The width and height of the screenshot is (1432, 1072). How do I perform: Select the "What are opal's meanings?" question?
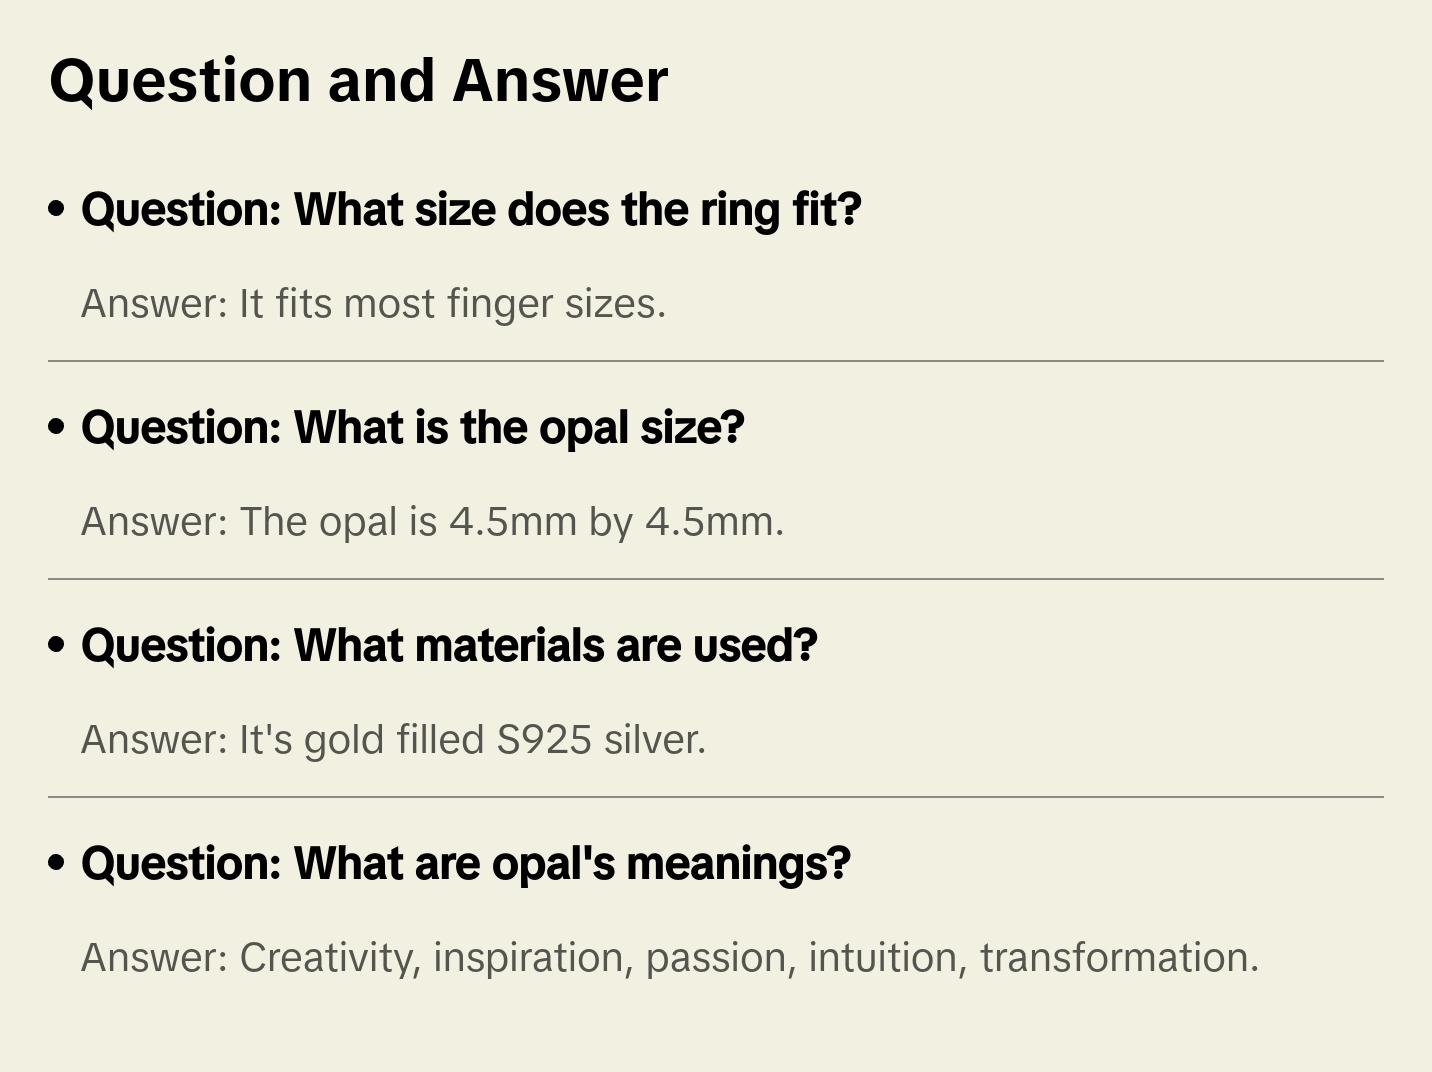466,864
